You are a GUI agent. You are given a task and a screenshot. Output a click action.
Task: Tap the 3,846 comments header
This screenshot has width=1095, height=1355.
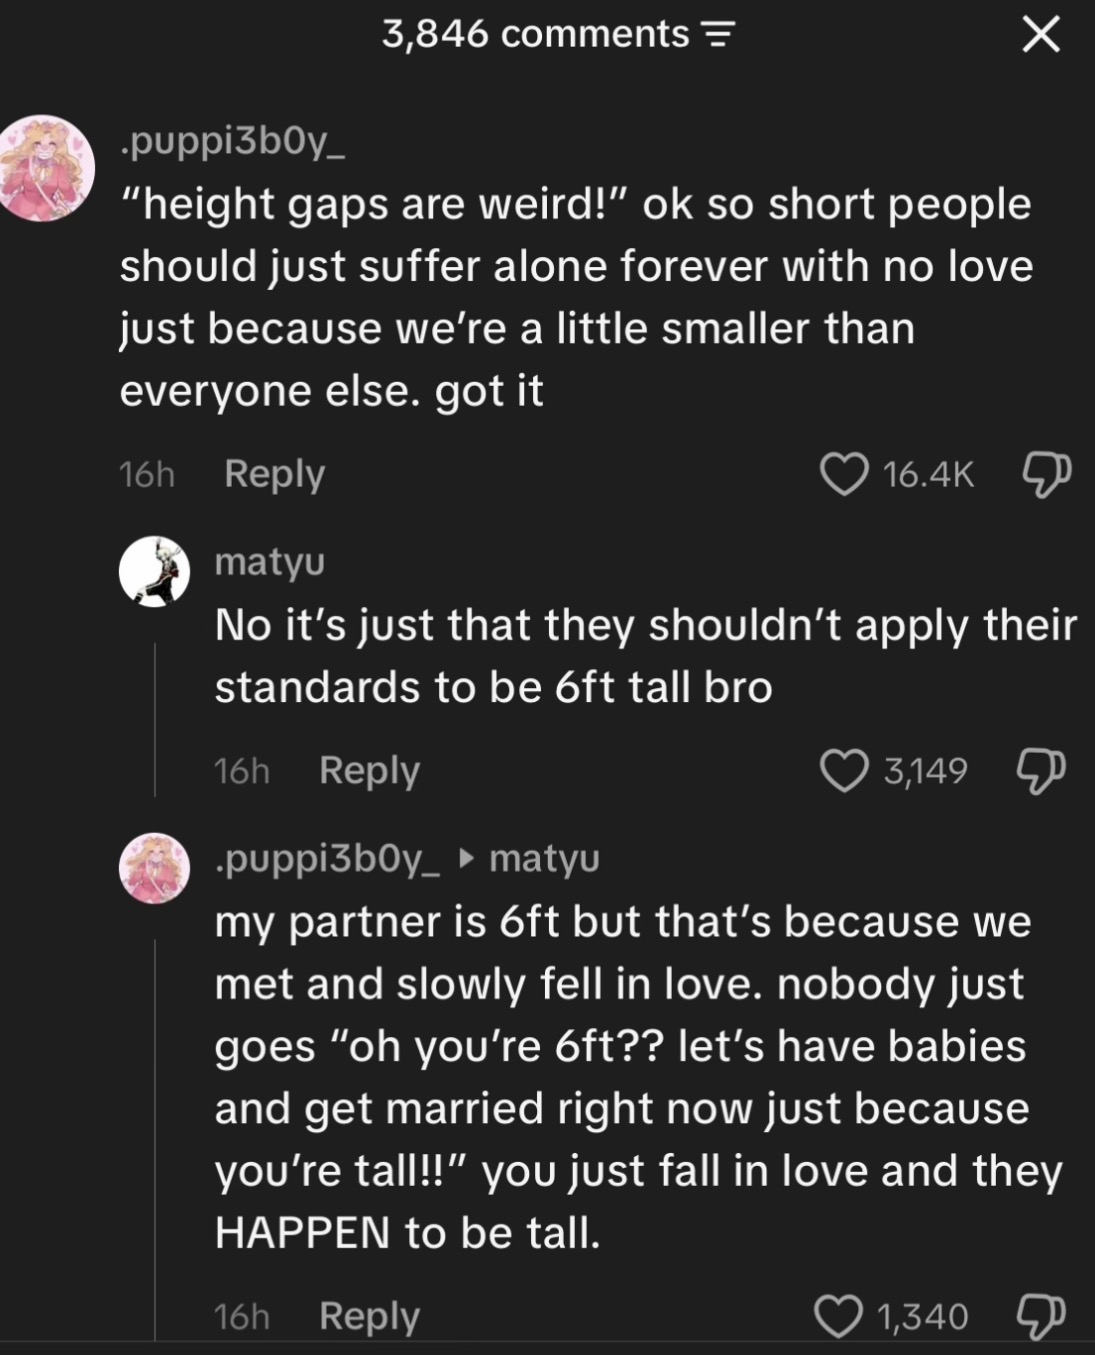tap(535, 35)
